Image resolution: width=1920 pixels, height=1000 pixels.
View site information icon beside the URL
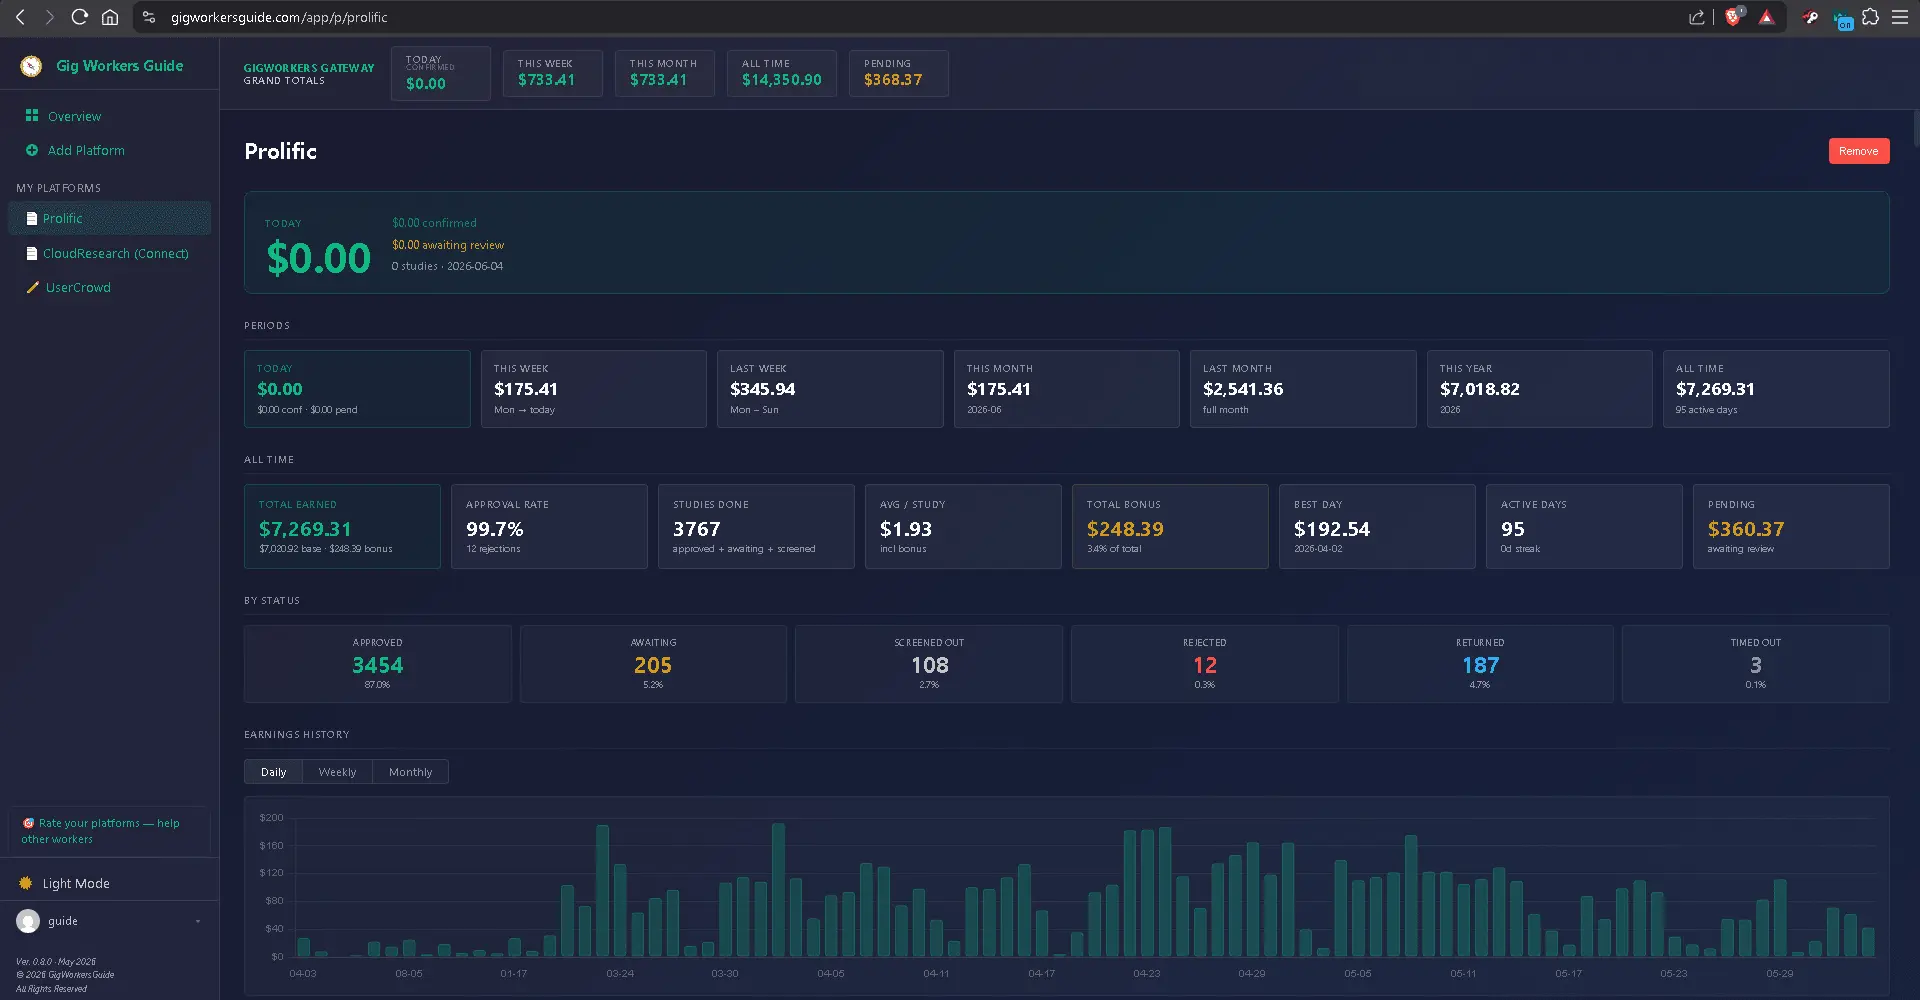pos(149,17)
